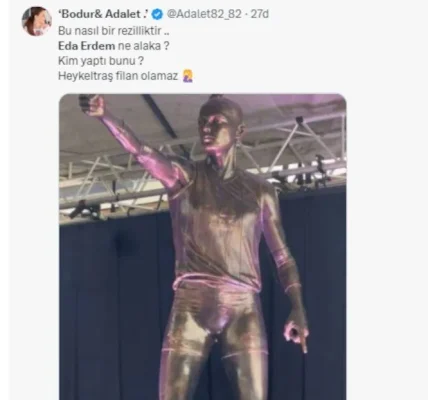Click the statue's raised fist in photo
Screen dimensions: 428x400
click(93, 104)
